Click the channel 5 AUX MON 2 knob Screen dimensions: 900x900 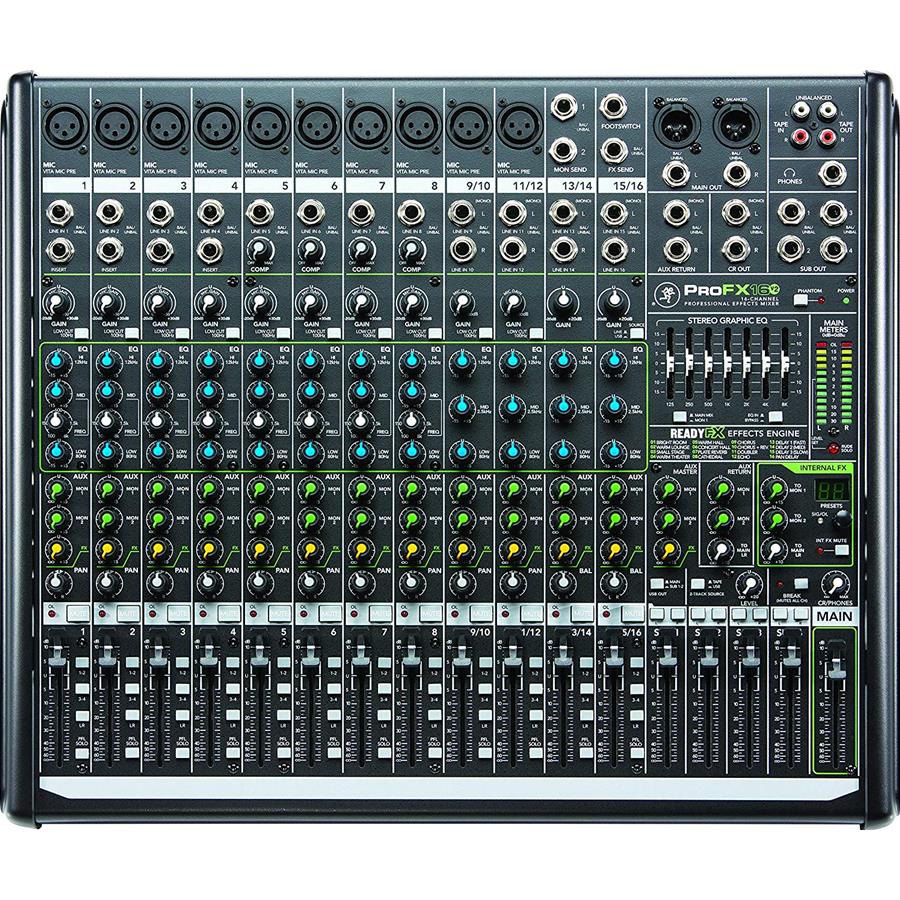[x=259, y=519]
